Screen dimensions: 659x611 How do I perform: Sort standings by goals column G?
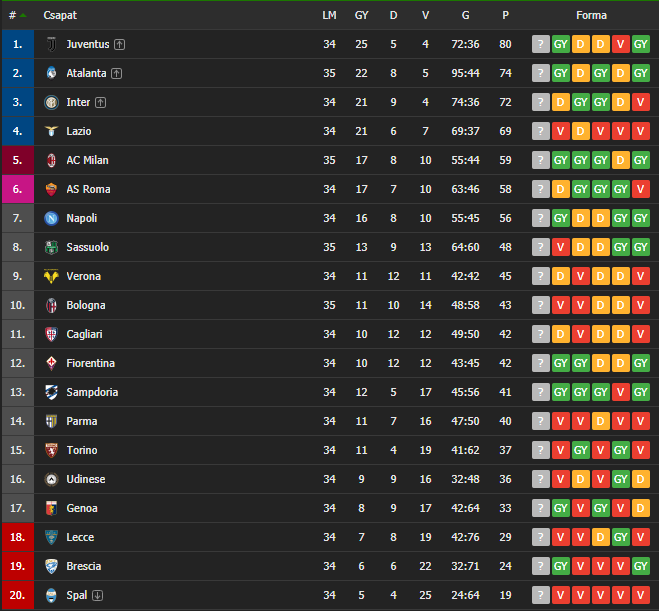[x=465, y=16]
